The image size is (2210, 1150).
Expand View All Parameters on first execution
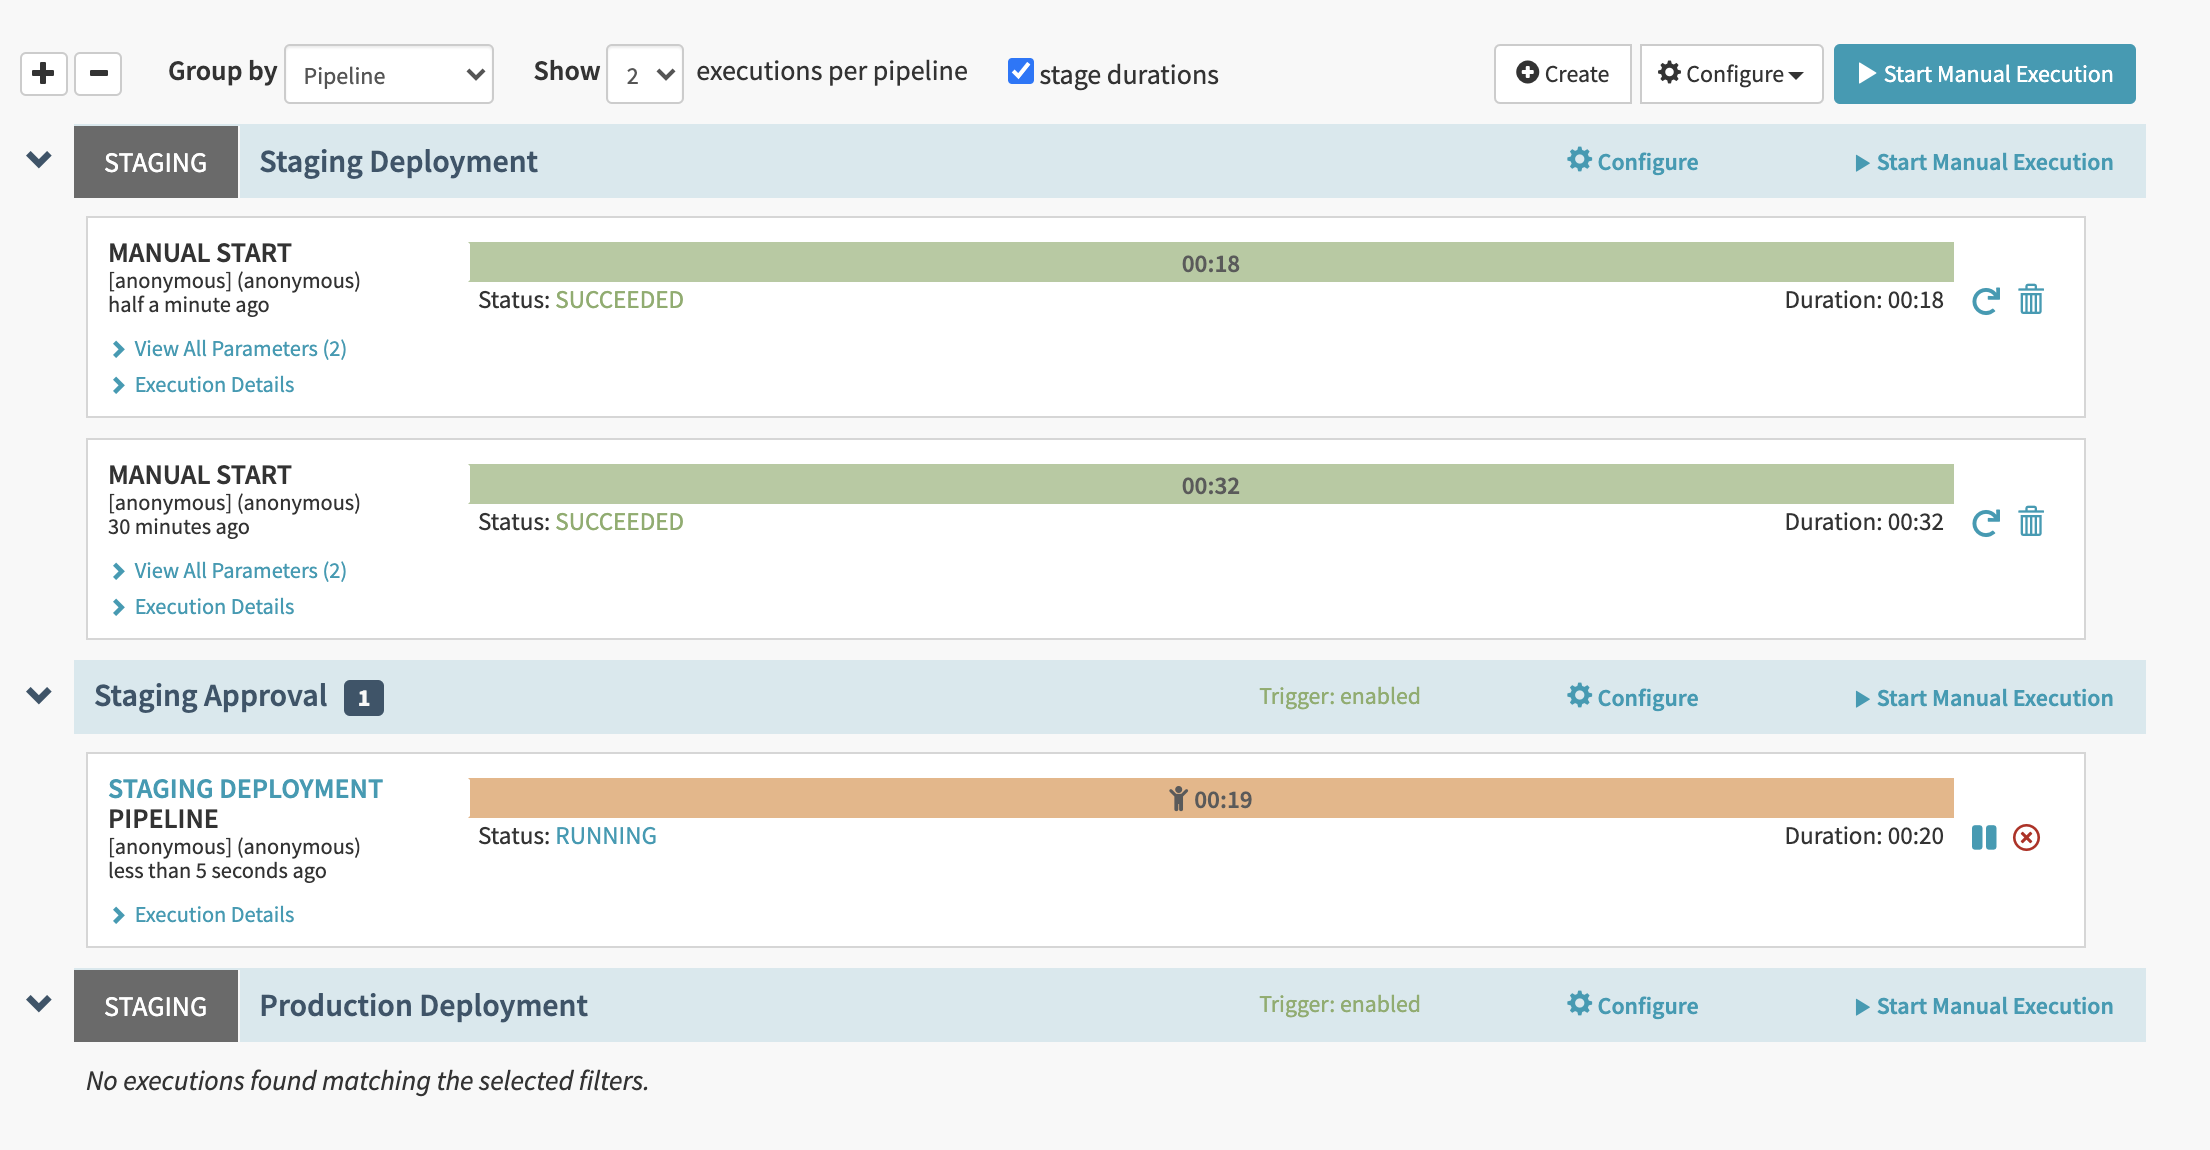(239, 348)
